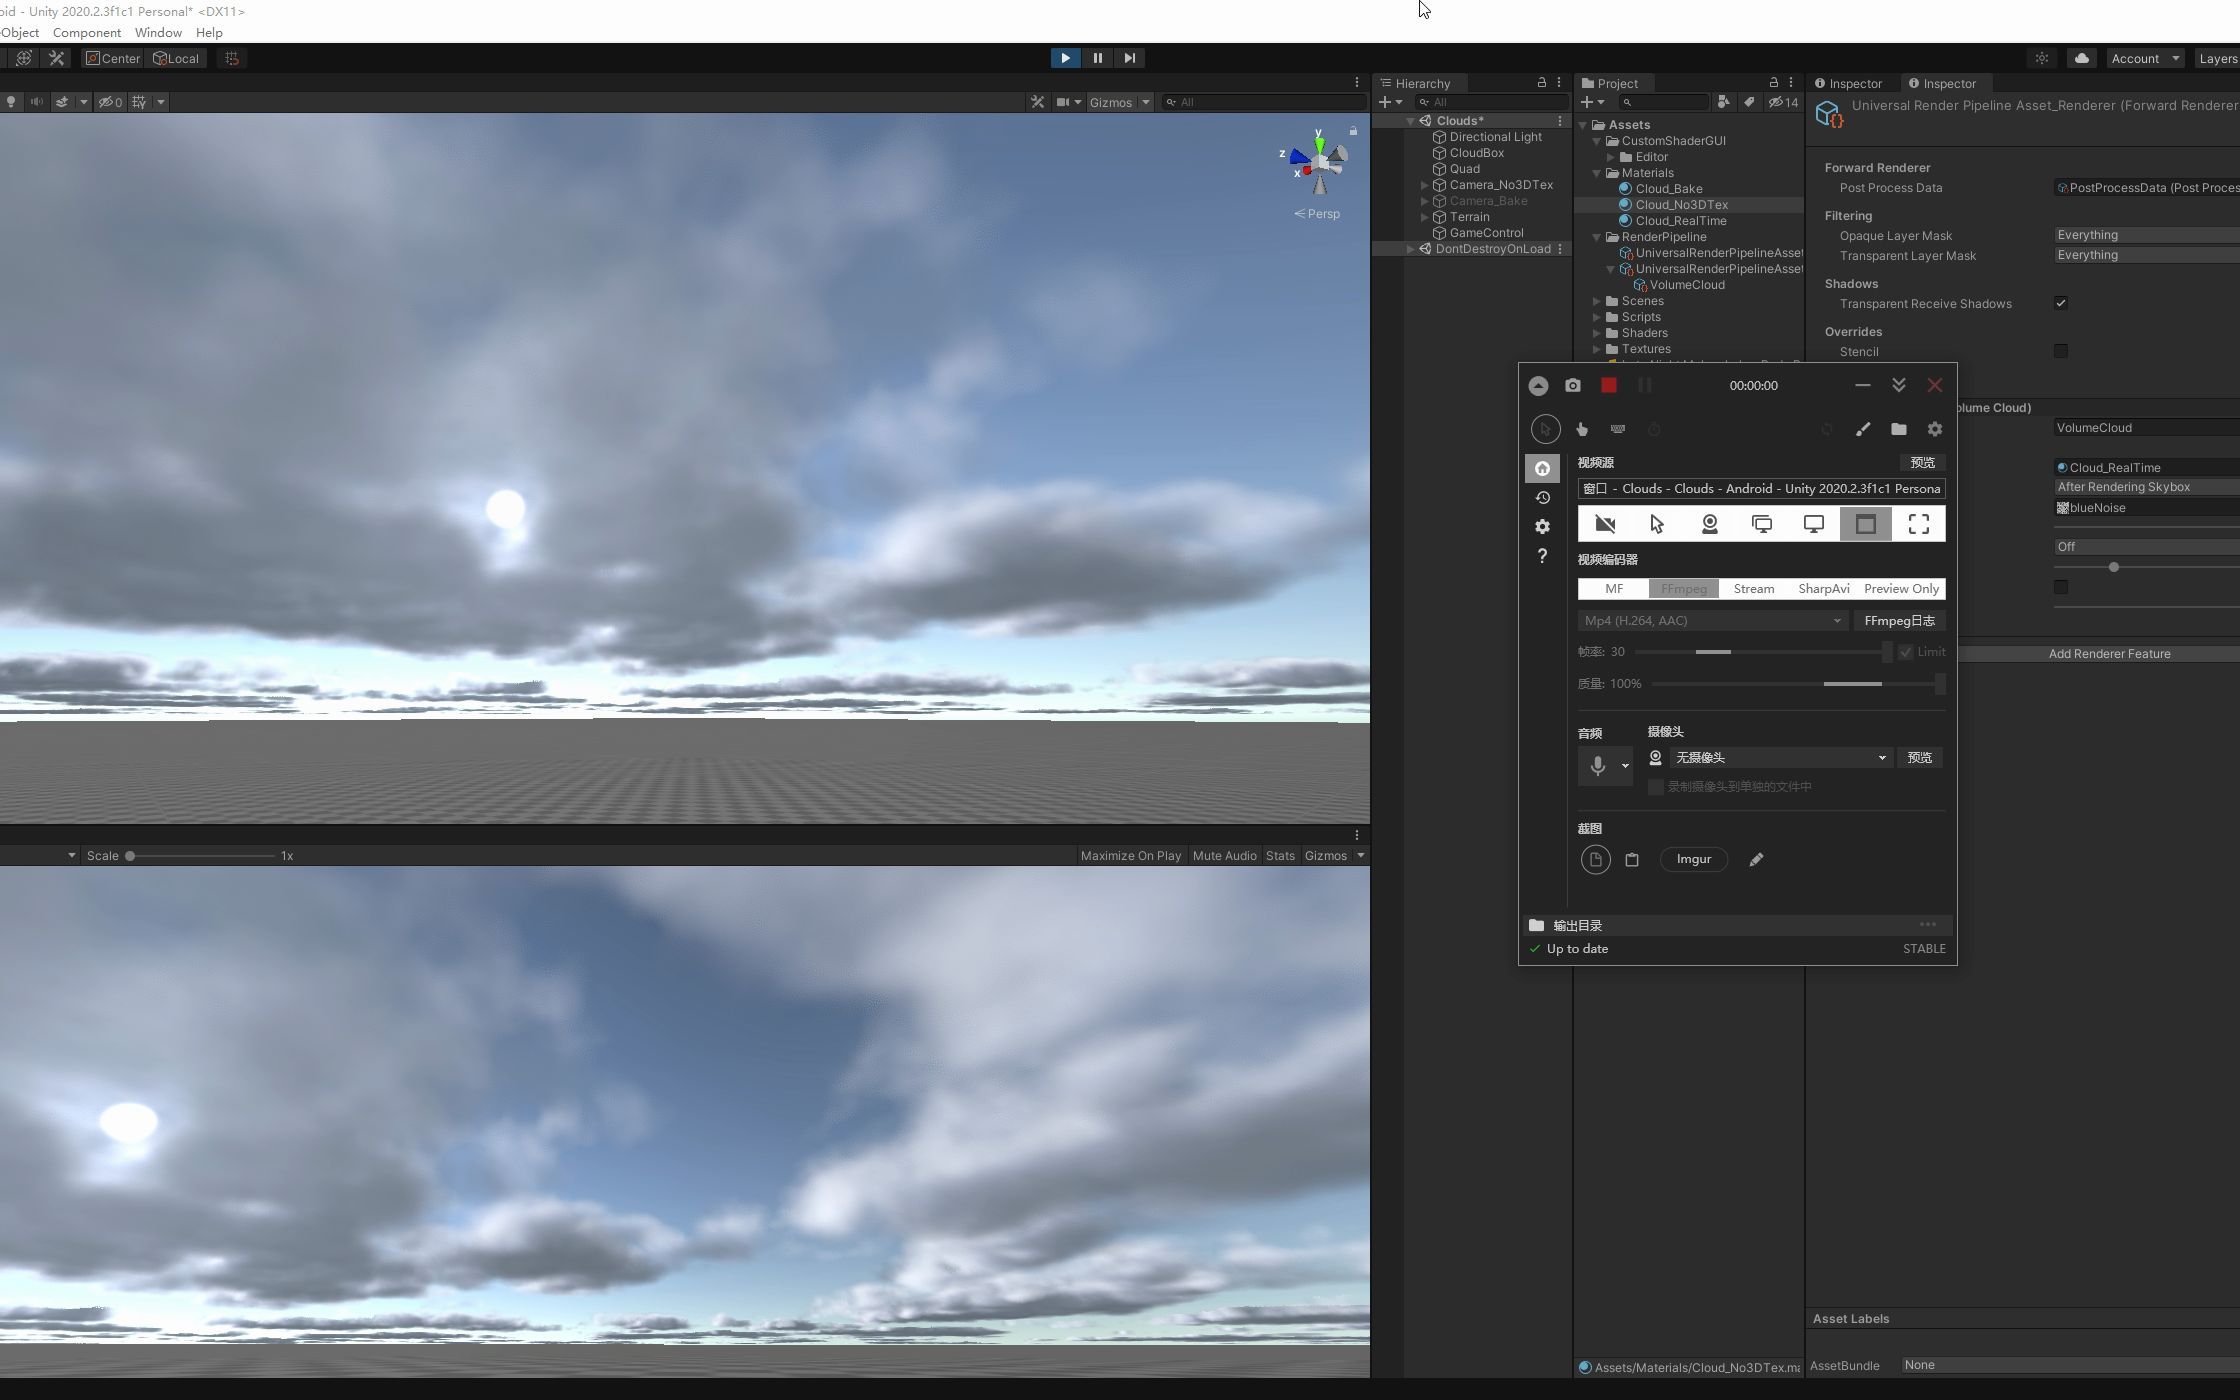The height and width of the screenshot is (1400, 2240).
Task: Open the output folder icon in Captura
Action: (1899, 429)
